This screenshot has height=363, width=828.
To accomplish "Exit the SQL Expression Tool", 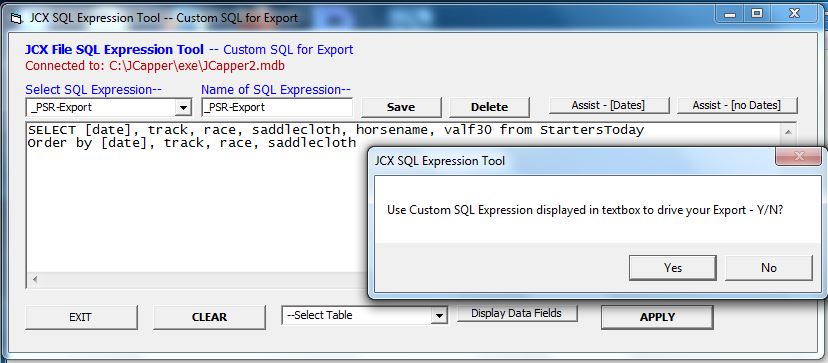I will coord(81,317).
